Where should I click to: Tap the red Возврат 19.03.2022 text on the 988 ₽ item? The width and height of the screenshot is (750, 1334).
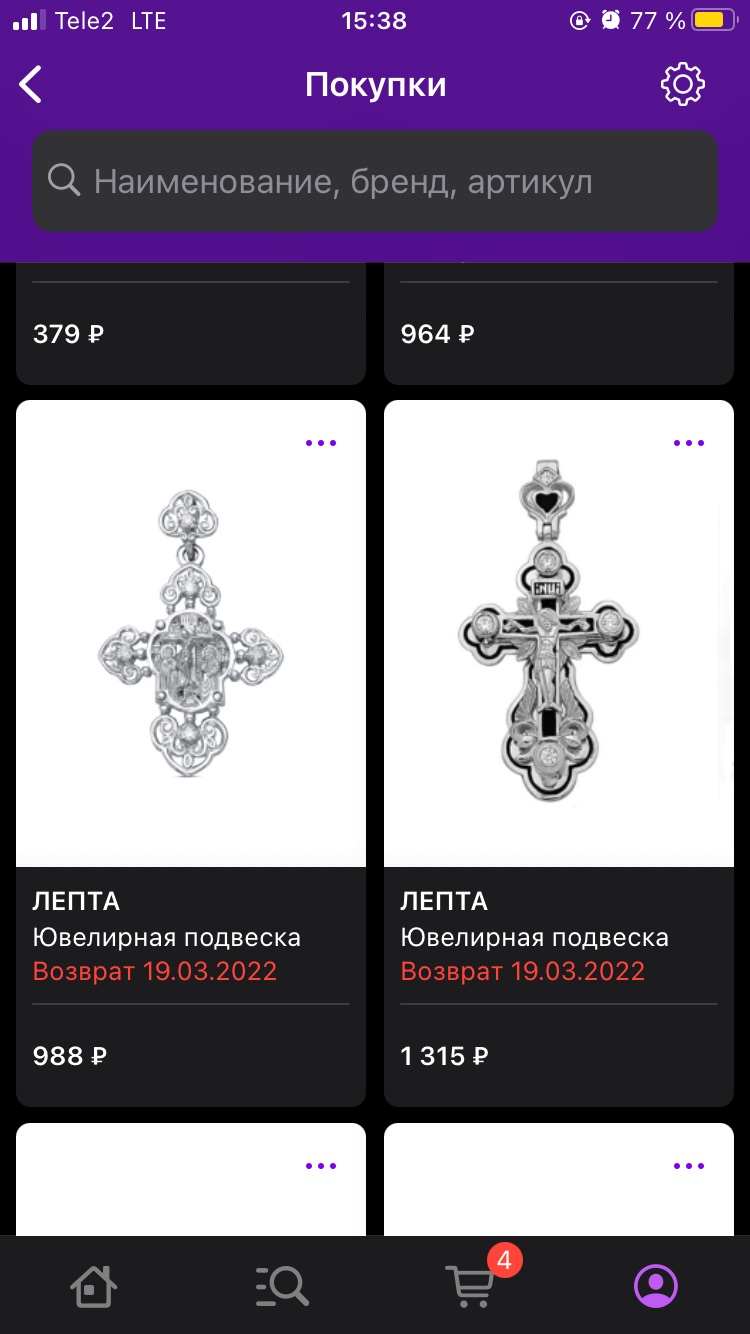click(x=155, y=971)
